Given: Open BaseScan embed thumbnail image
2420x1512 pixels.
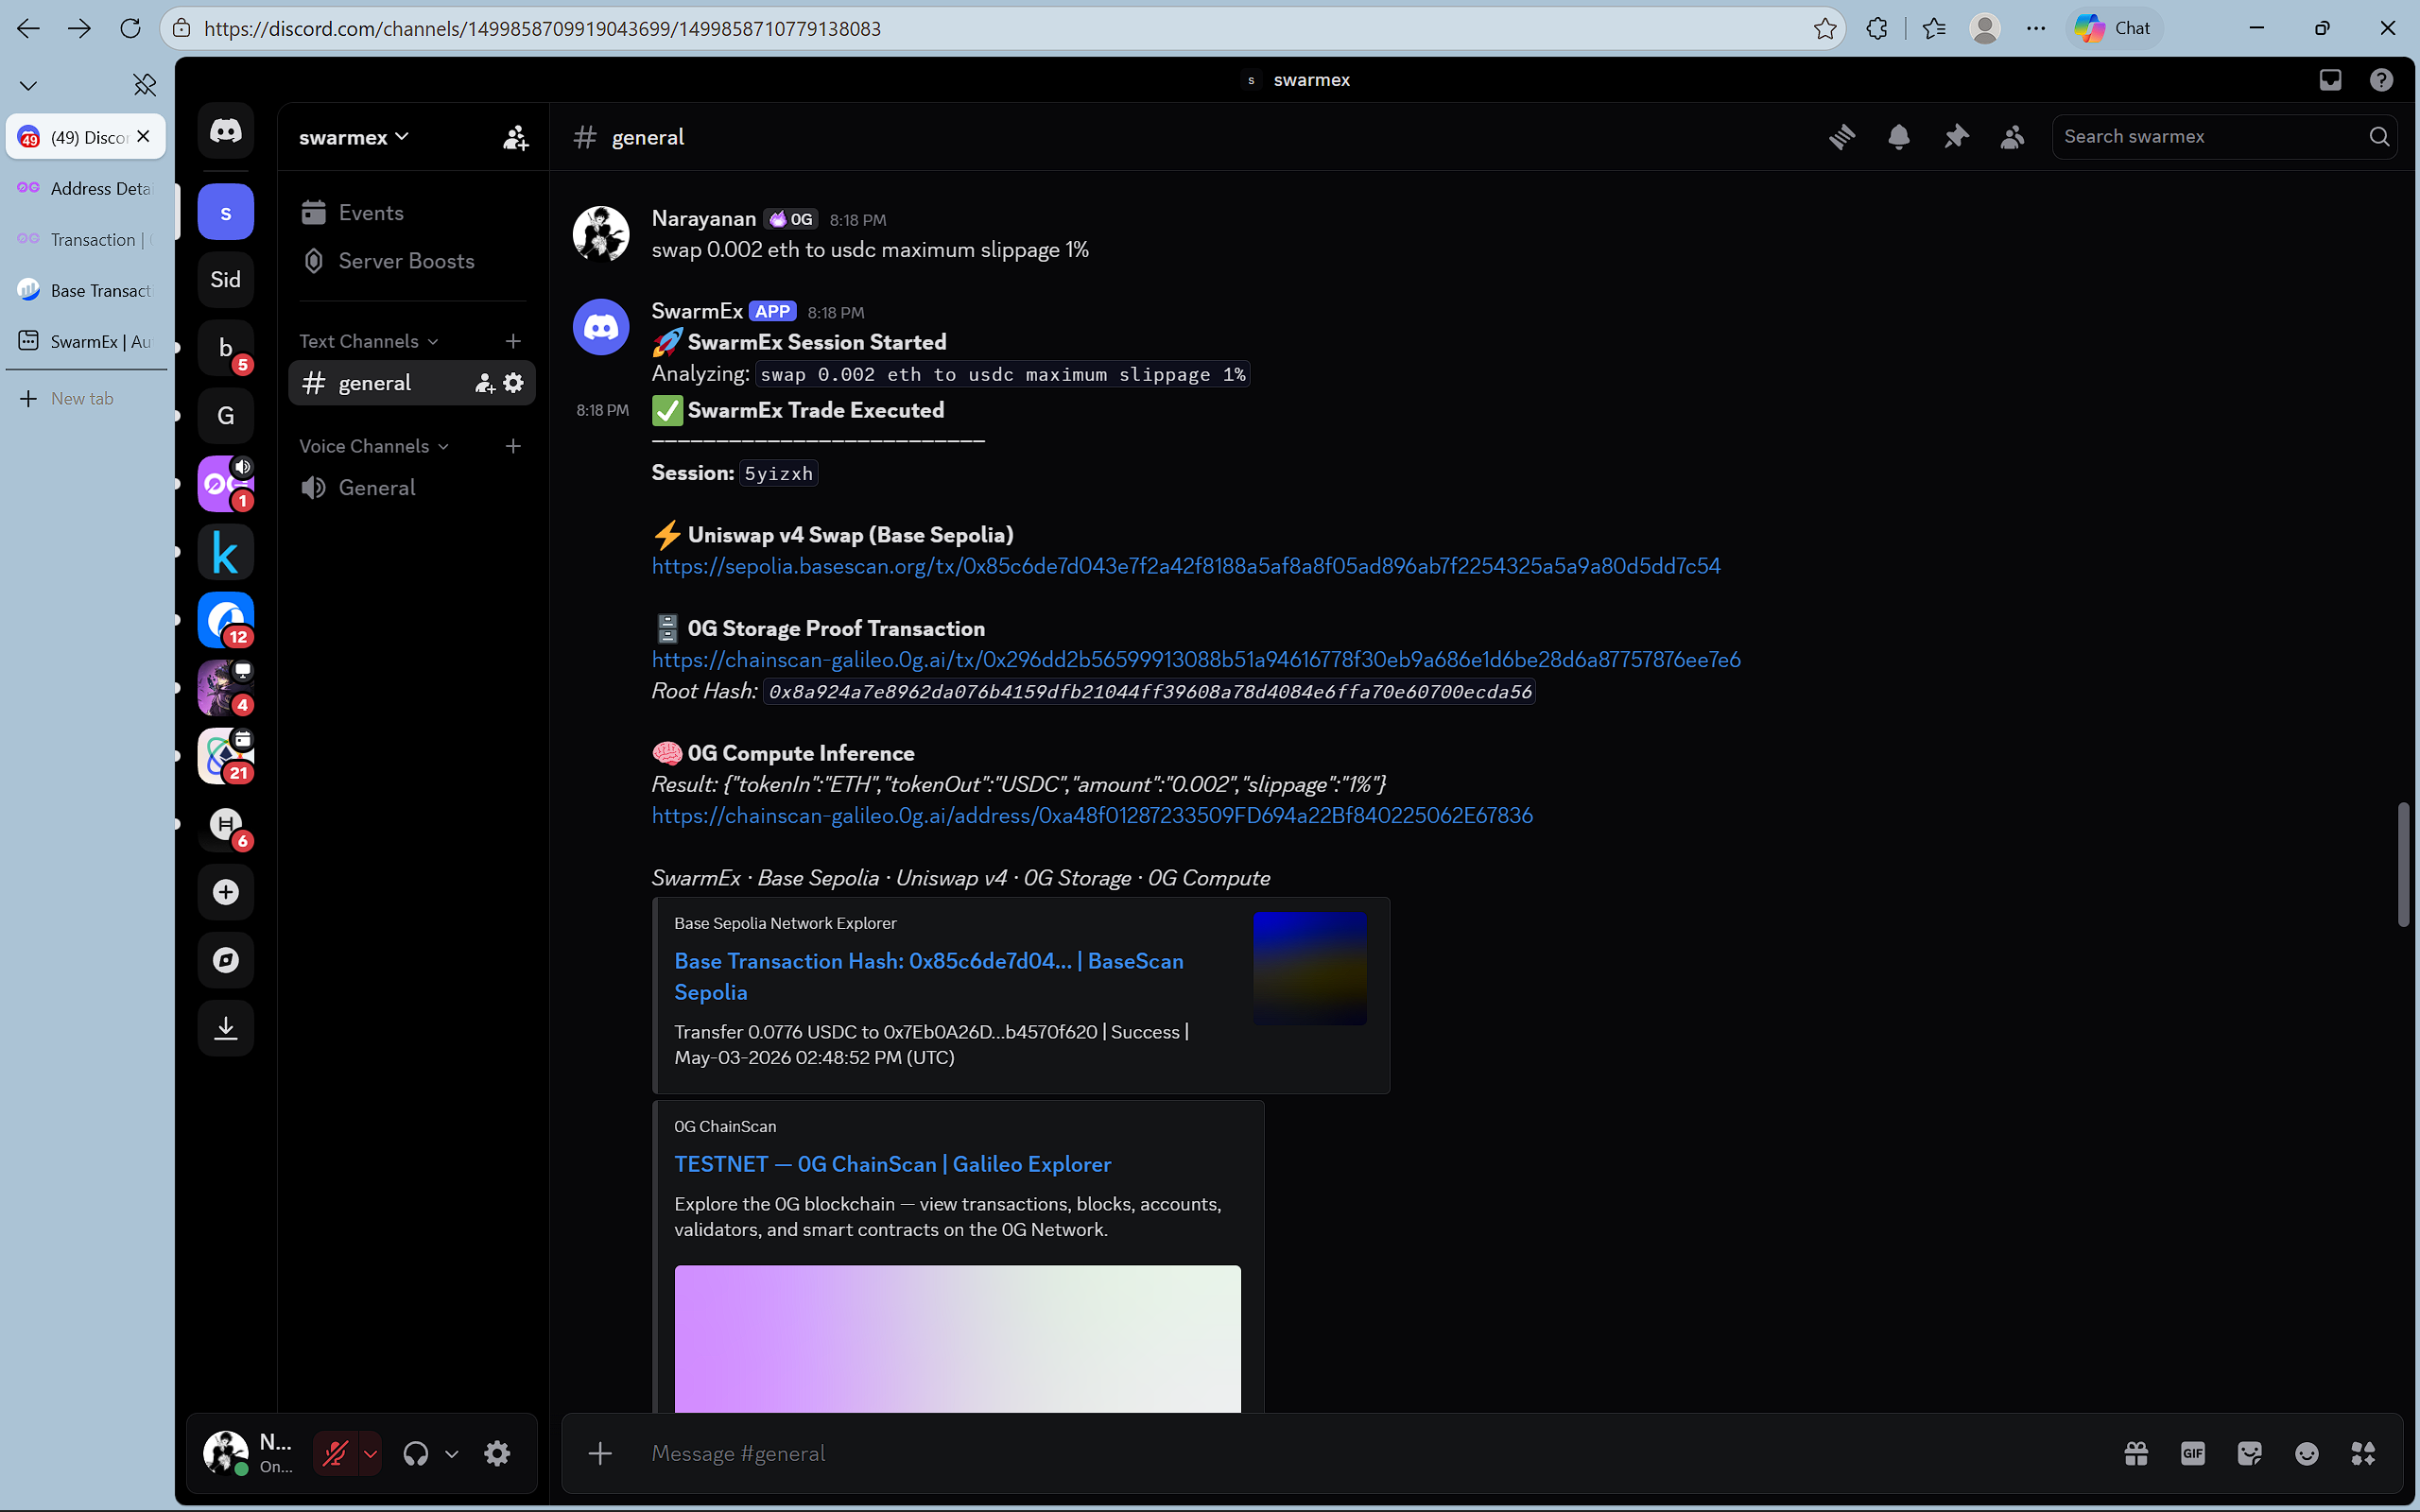Looking at the screenshot, I should pyautogui.click(x=1310, y=968).
